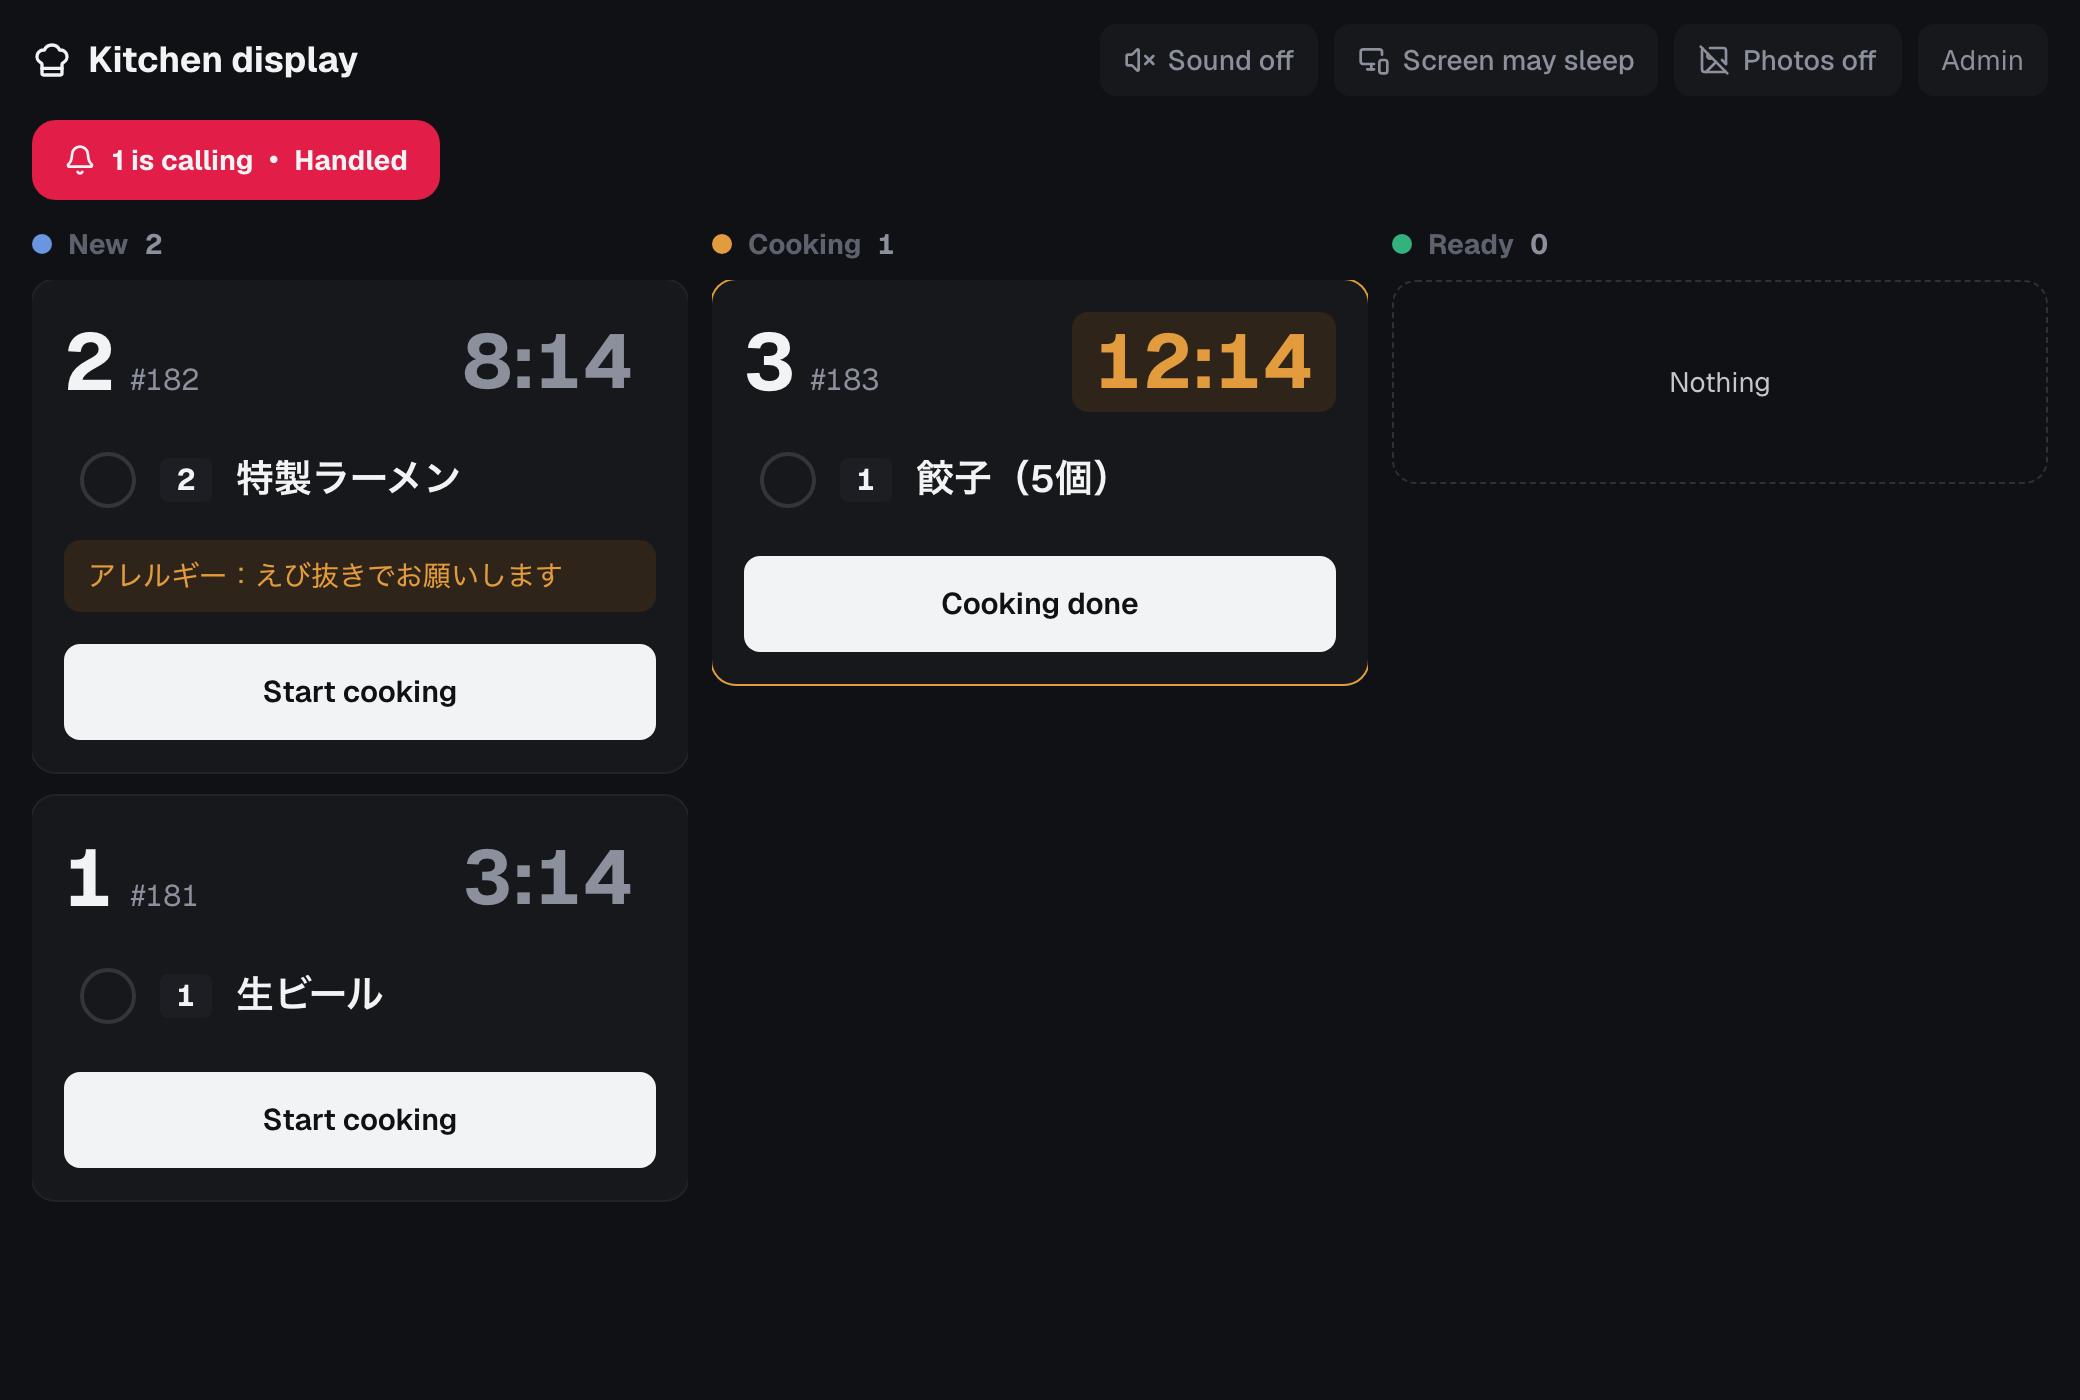Toggle the Sound off button
Viewport: 2080px width, 1400px height.
click(x=1209, y=60)
